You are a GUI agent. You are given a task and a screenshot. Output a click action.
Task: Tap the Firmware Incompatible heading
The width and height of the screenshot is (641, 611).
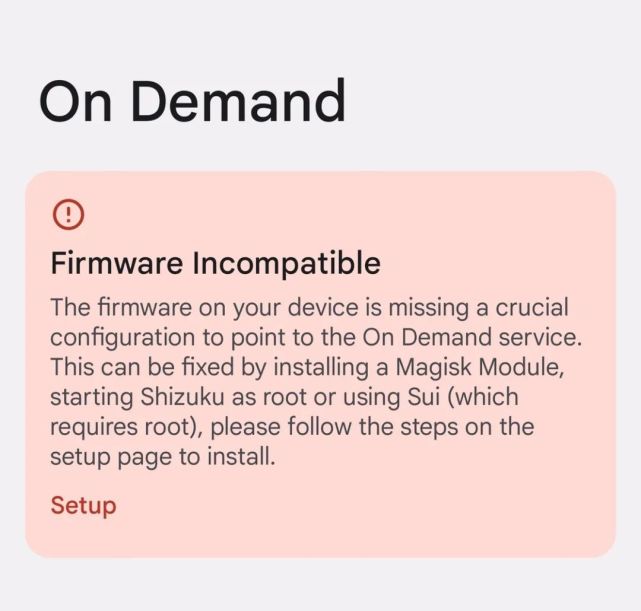tap(215, 264)
